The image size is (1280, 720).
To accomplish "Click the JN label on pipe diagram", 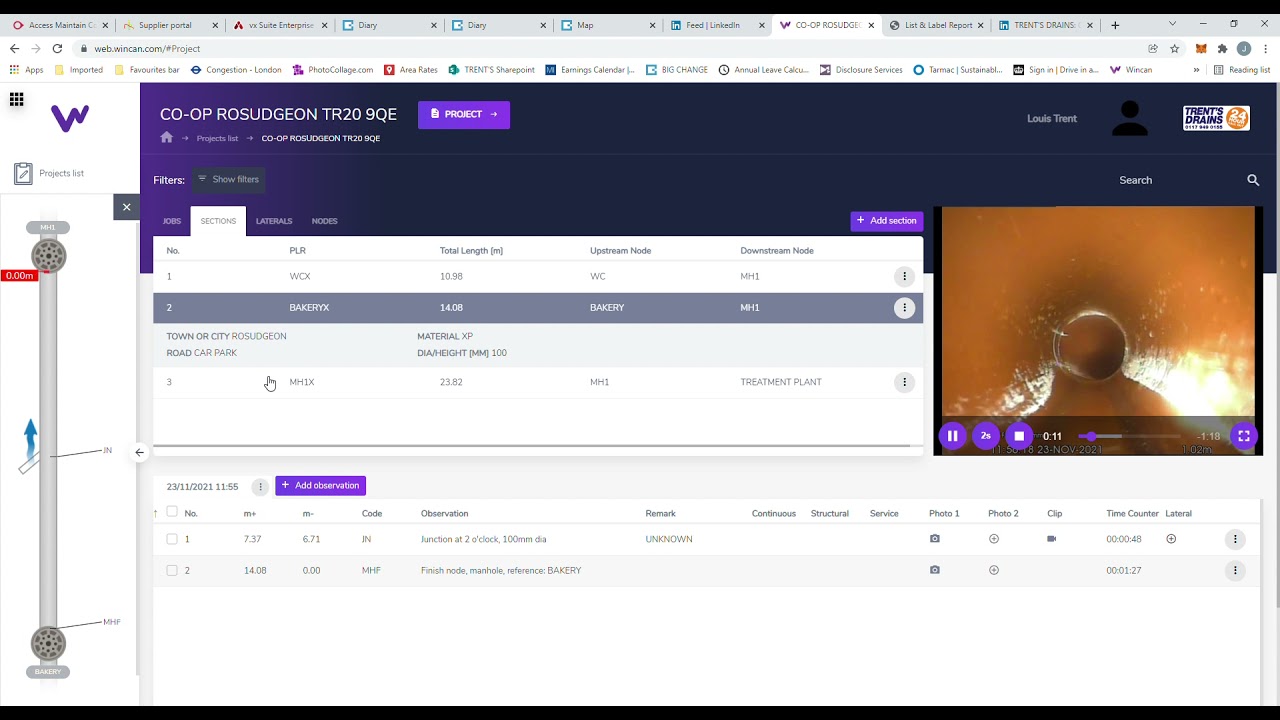I will (107, 450).
